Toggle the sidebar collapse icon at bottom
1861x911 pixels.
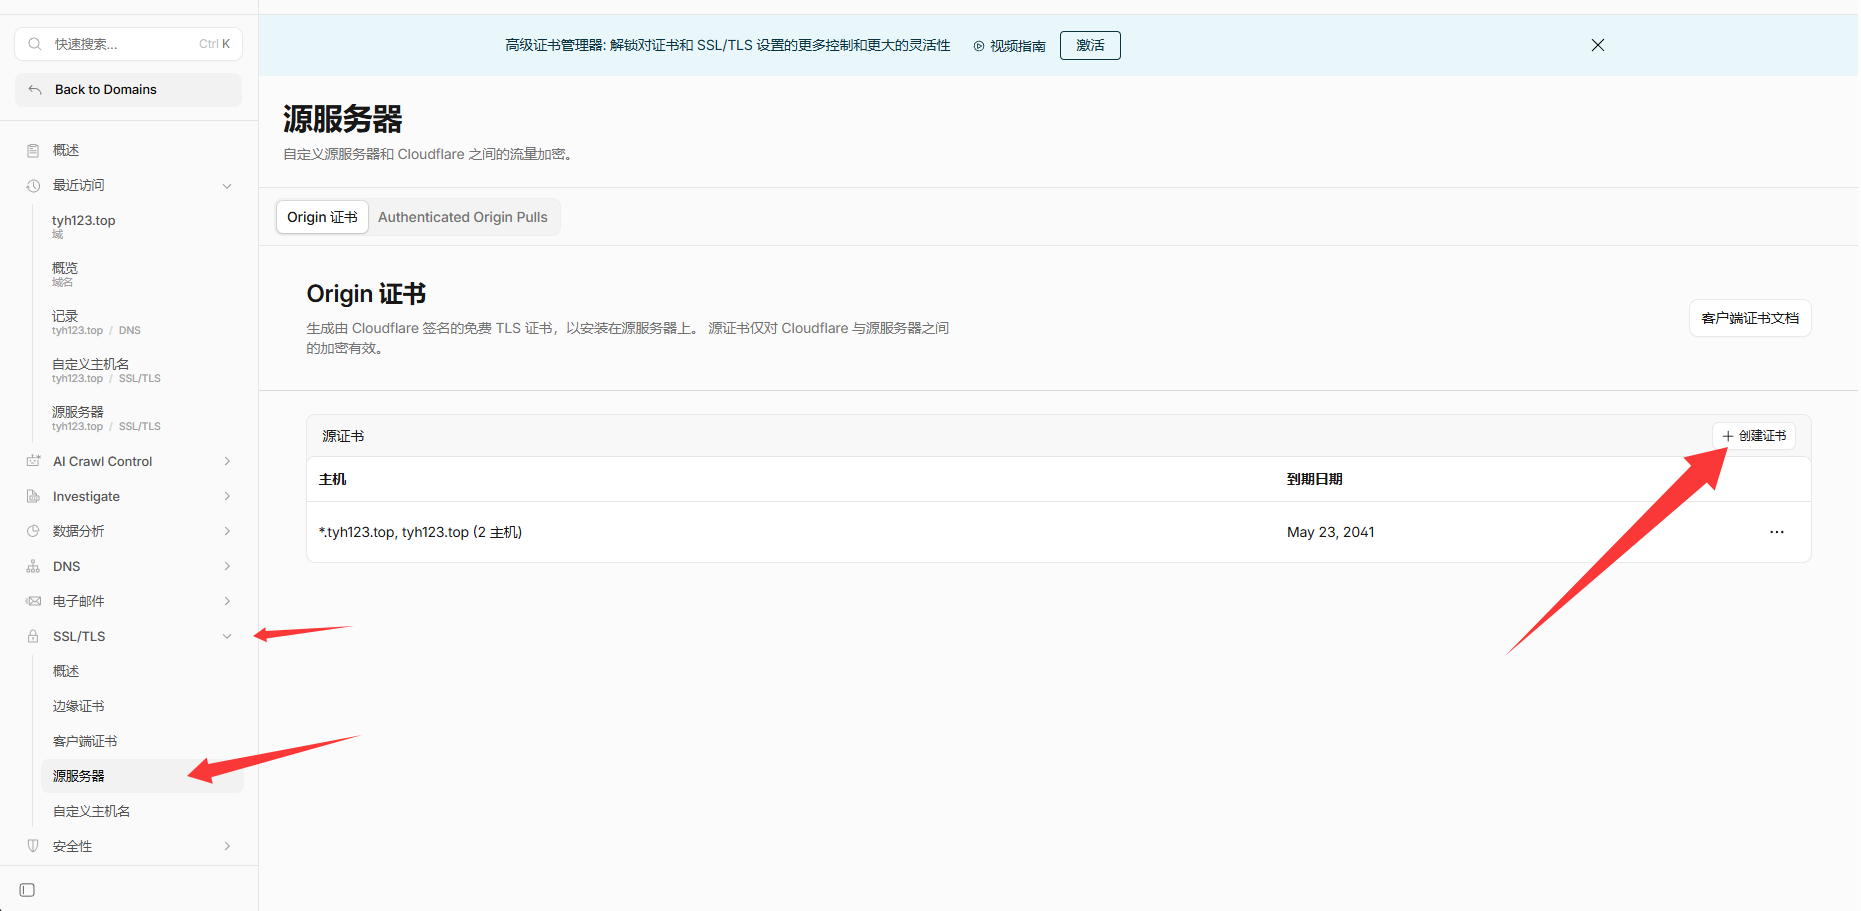pyautogui.click(x=27, y=890)
